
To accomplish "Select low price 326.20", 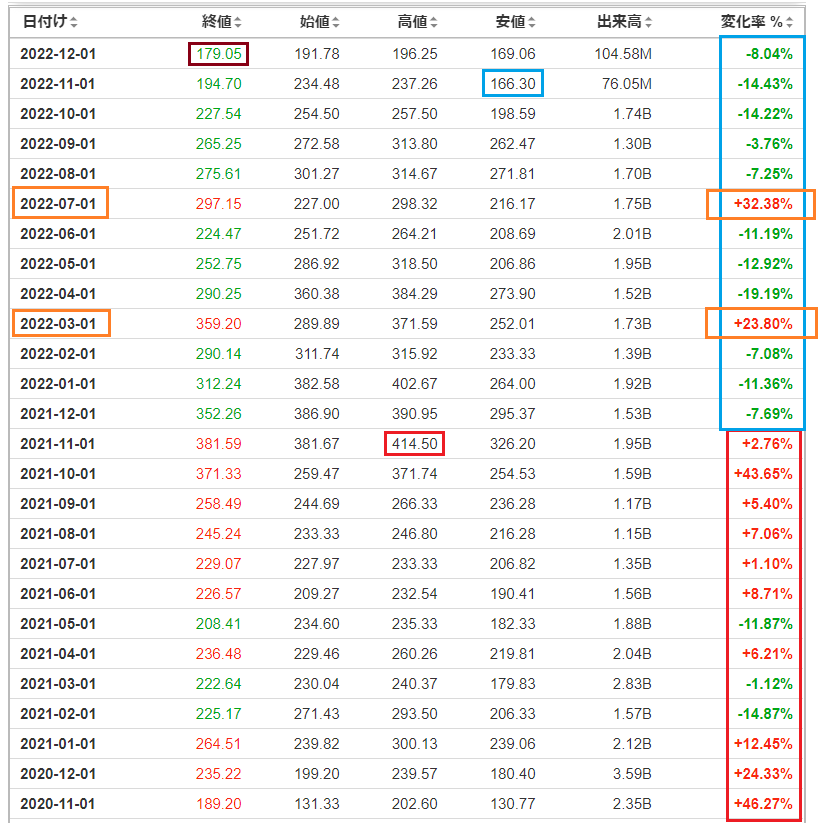I will pos(513,444).
